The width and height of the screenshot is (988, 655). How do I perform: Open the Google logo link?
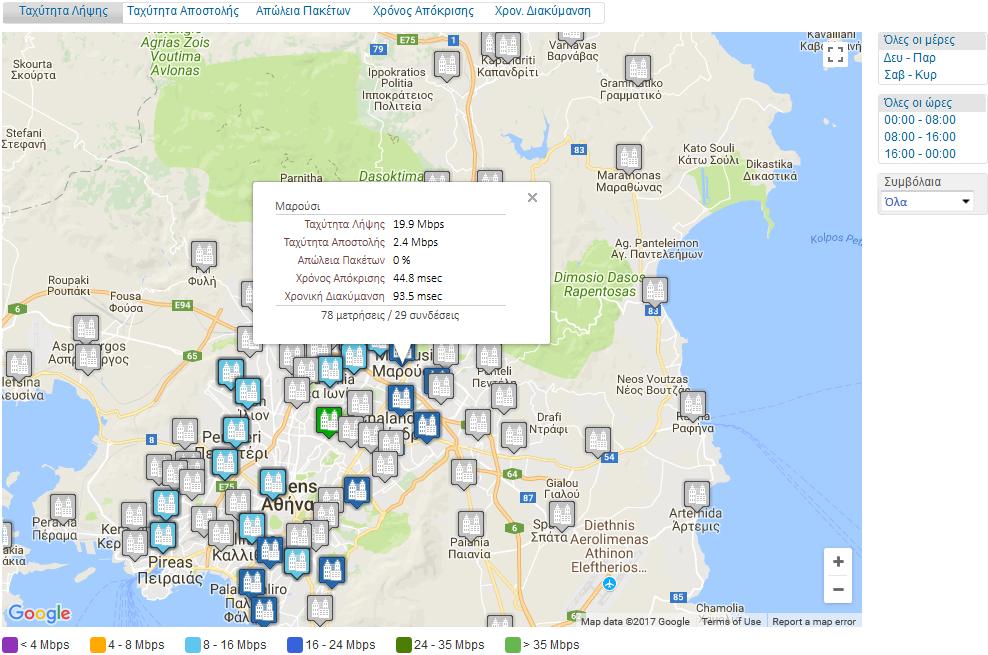tap(39, 613)
